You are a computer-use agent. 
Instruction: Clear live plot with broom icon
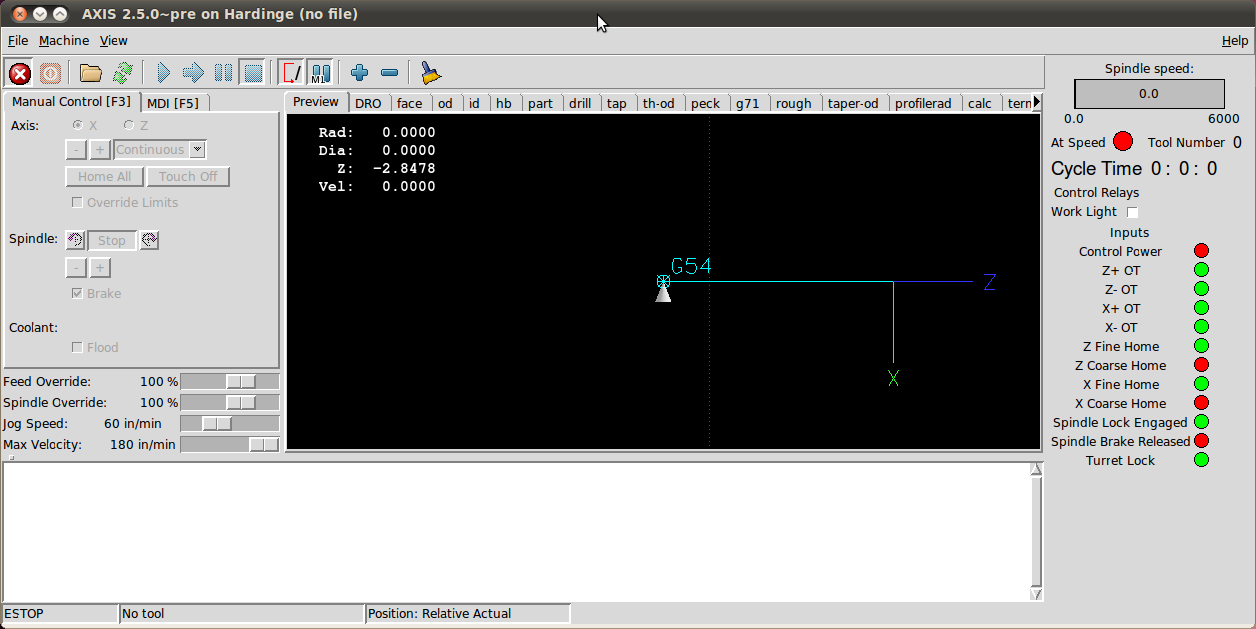430,73
